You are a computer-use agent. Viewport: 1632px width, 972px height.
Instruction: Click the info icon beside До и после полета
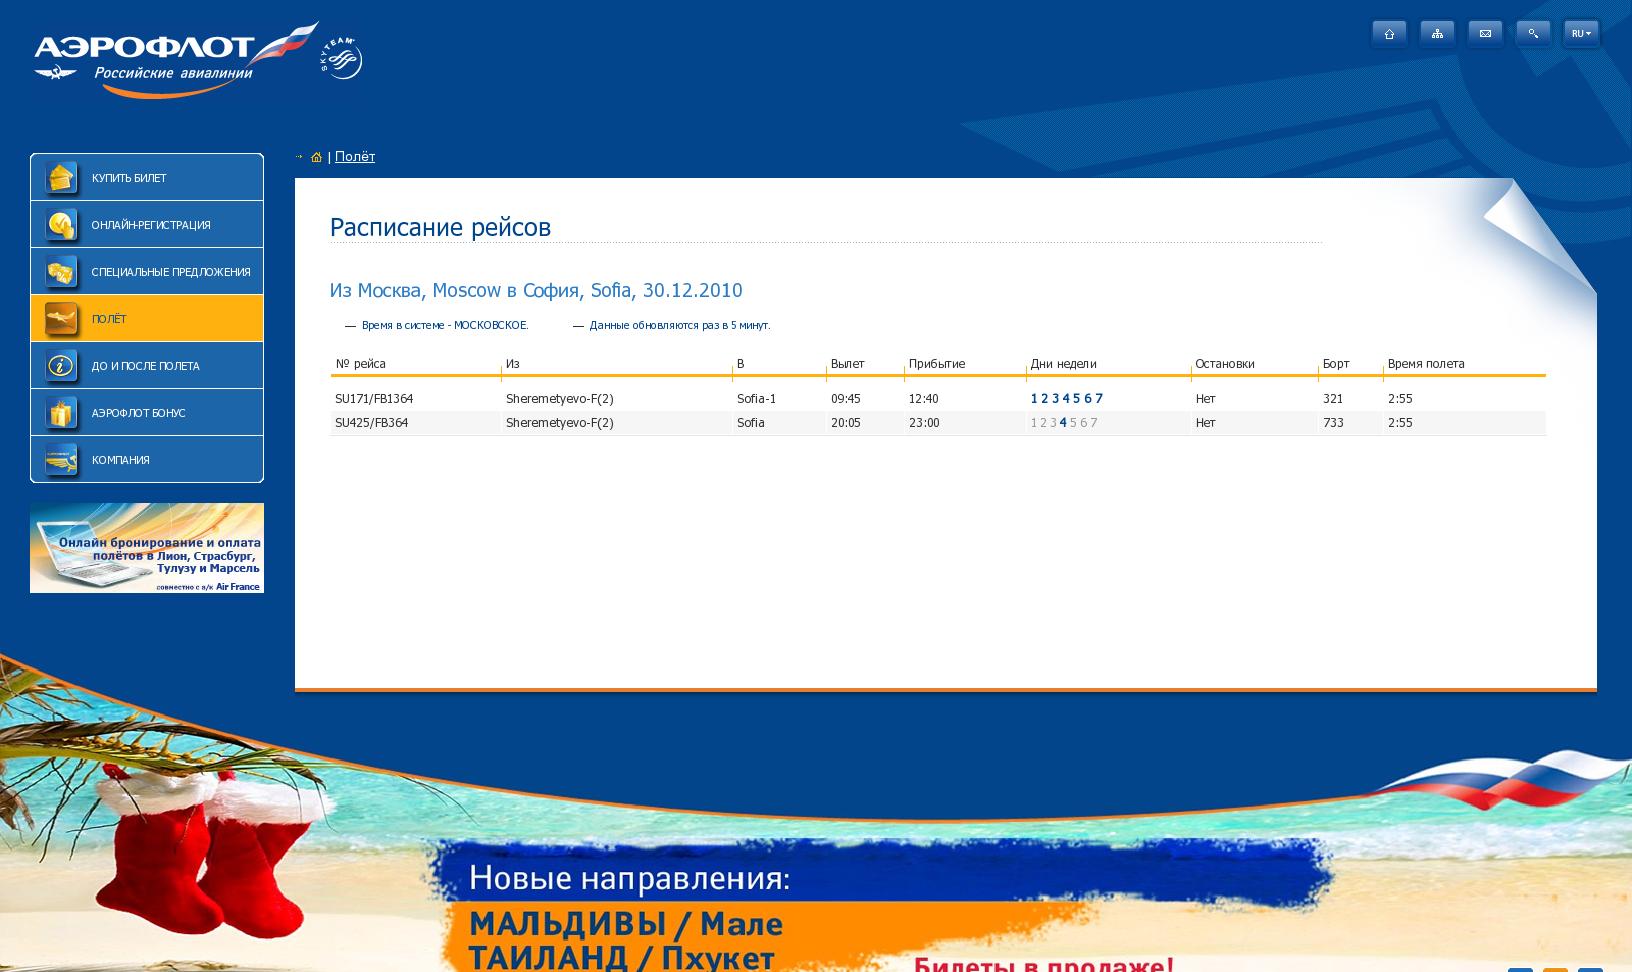point(61,366)
